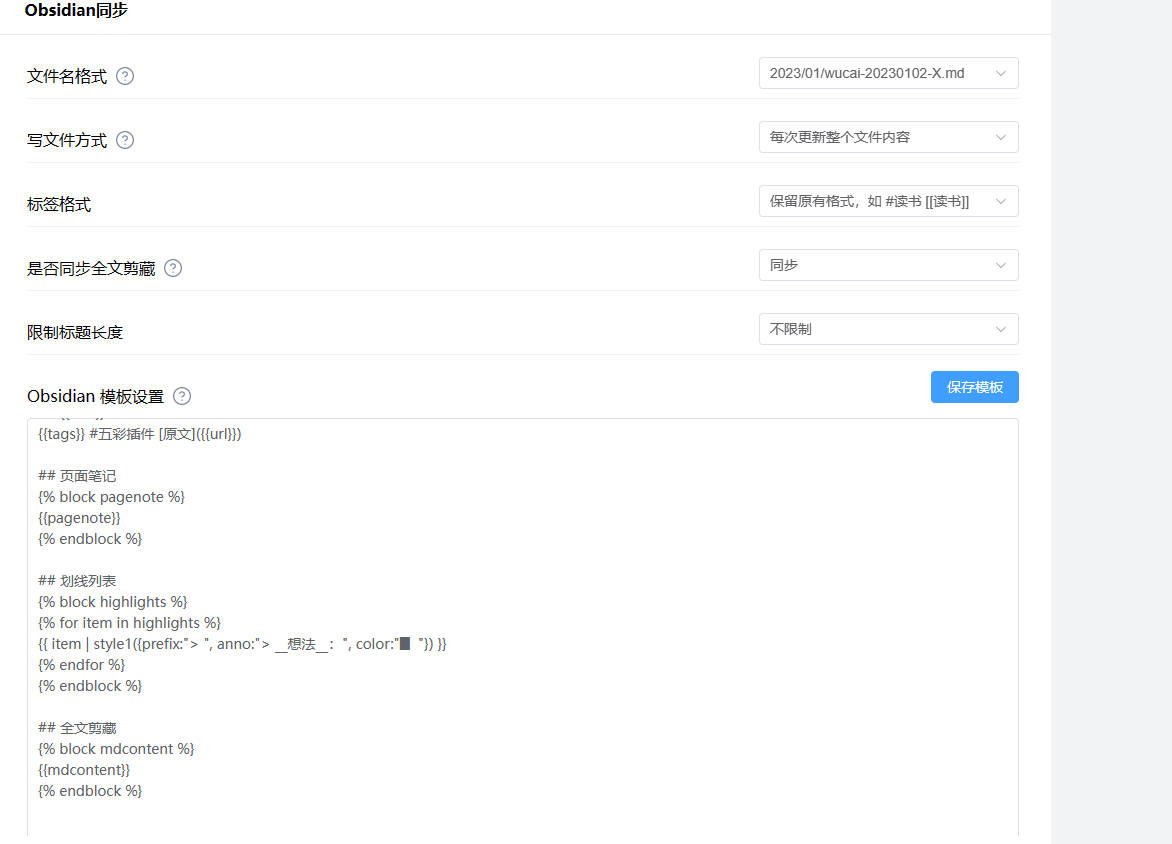Click the '{% block highlights %}' line
This screenshot has height=844, width=1172.
(113, 602)
